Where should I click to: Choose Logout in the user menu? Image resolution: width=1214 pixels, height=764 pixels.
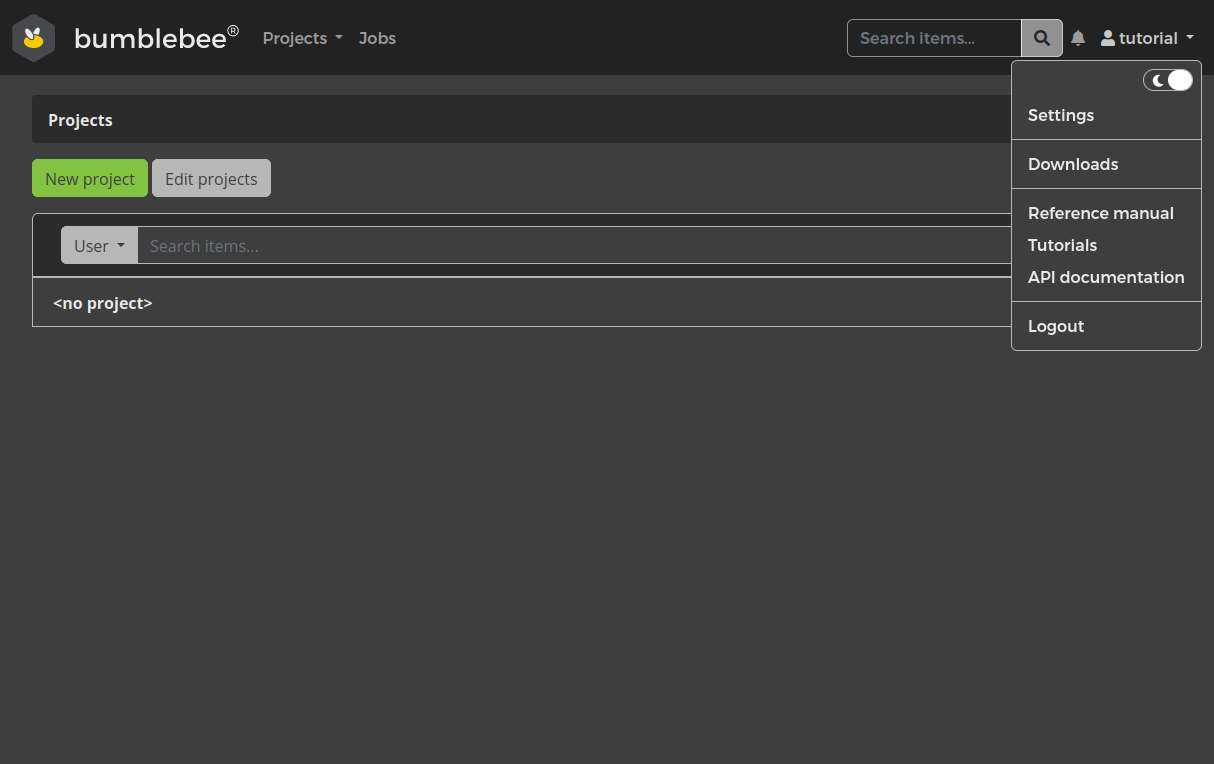point(1056,326)
